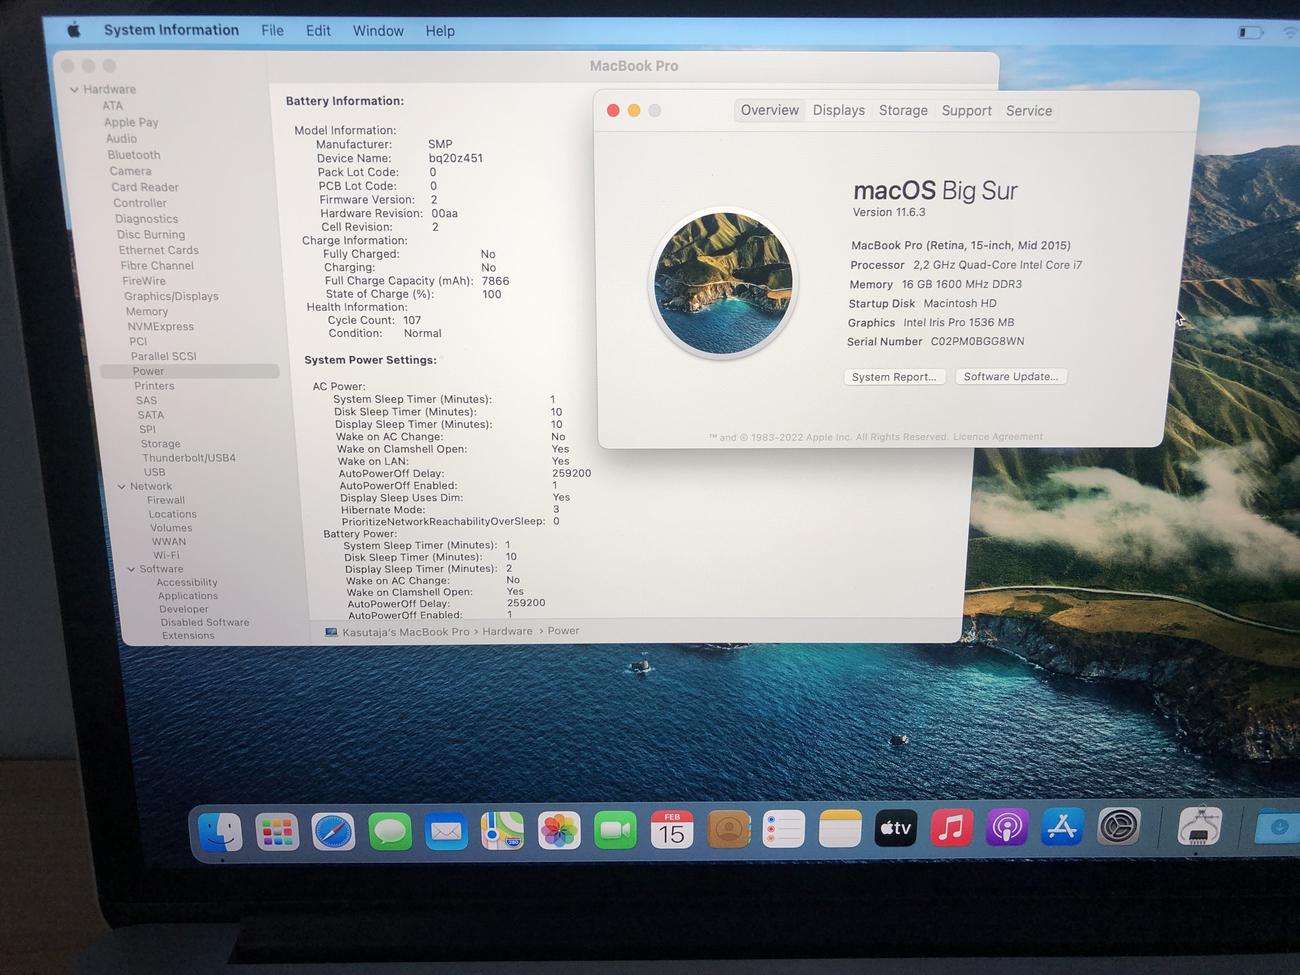Image resolution: width=1300 pixels, height=975 pixels.
Task: Select Printers in the sidebar
Action: 154,386
